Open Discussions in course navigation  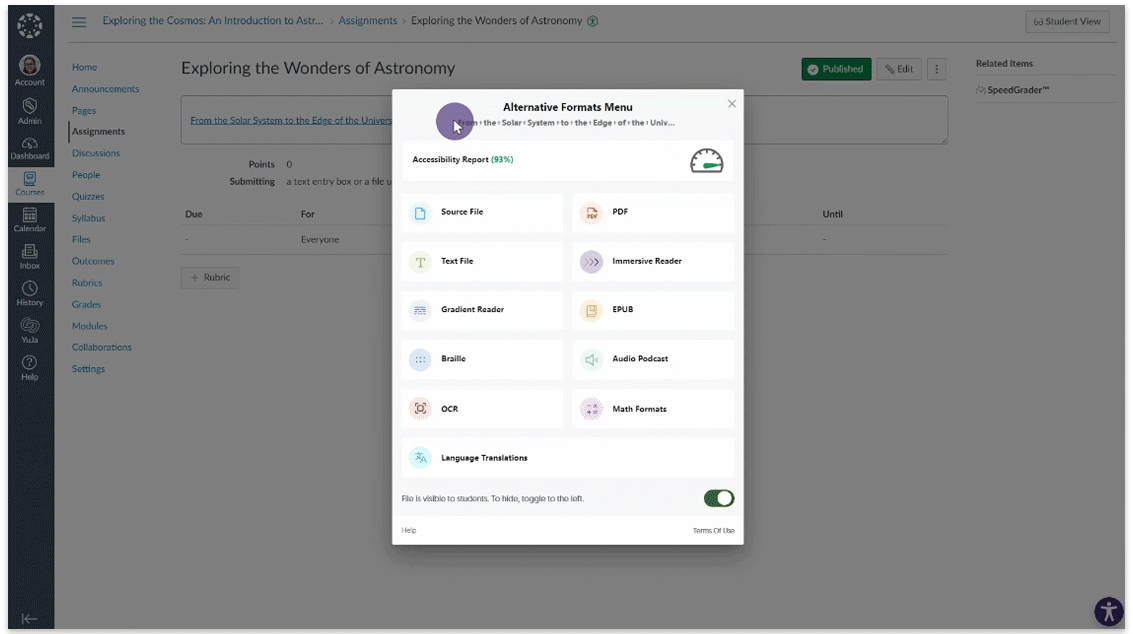tap(96, 153)
